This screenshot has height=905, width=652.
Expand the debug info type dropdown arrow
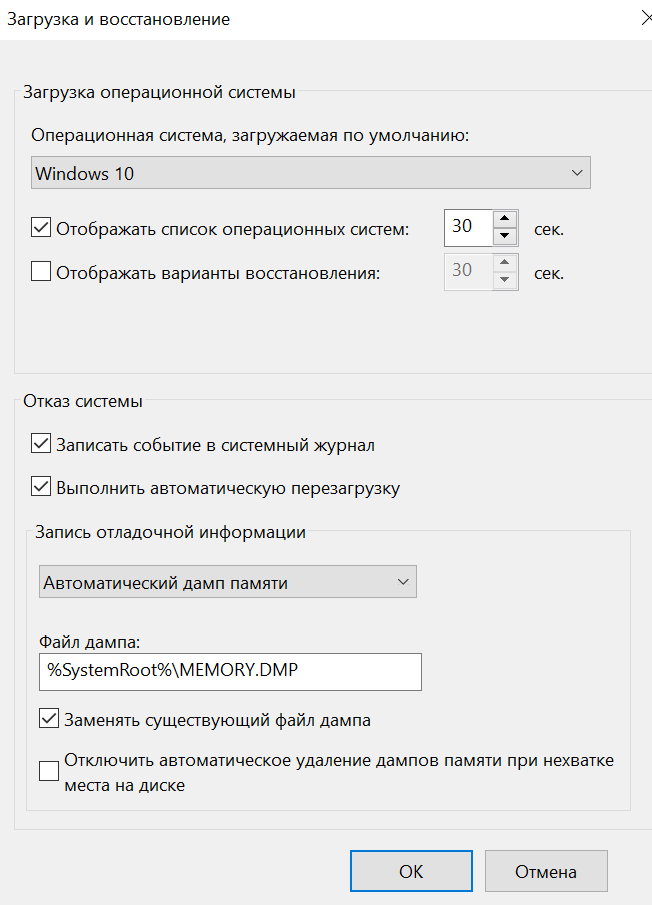pyautogui.click(x=403, y=582)
